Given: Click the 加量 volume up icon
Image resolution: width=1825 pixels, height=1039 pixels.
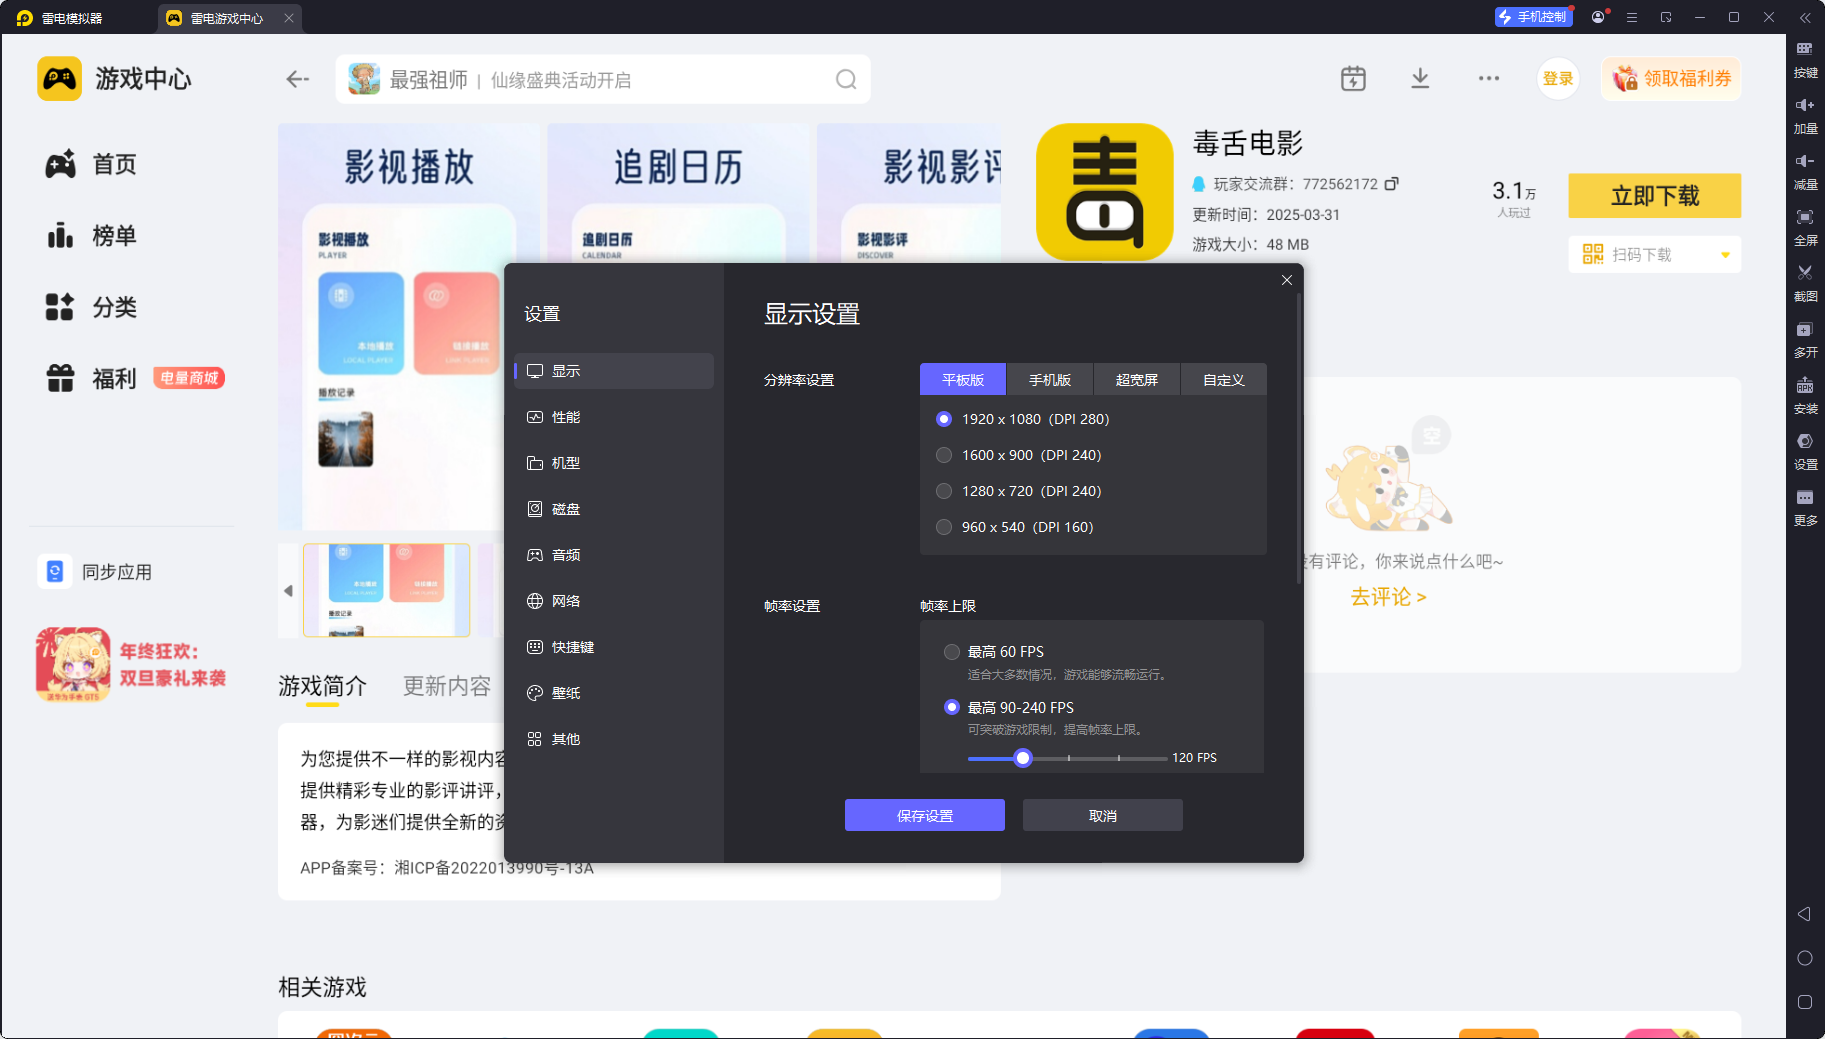Looking at the screenshot, I should coord(1805,115).
